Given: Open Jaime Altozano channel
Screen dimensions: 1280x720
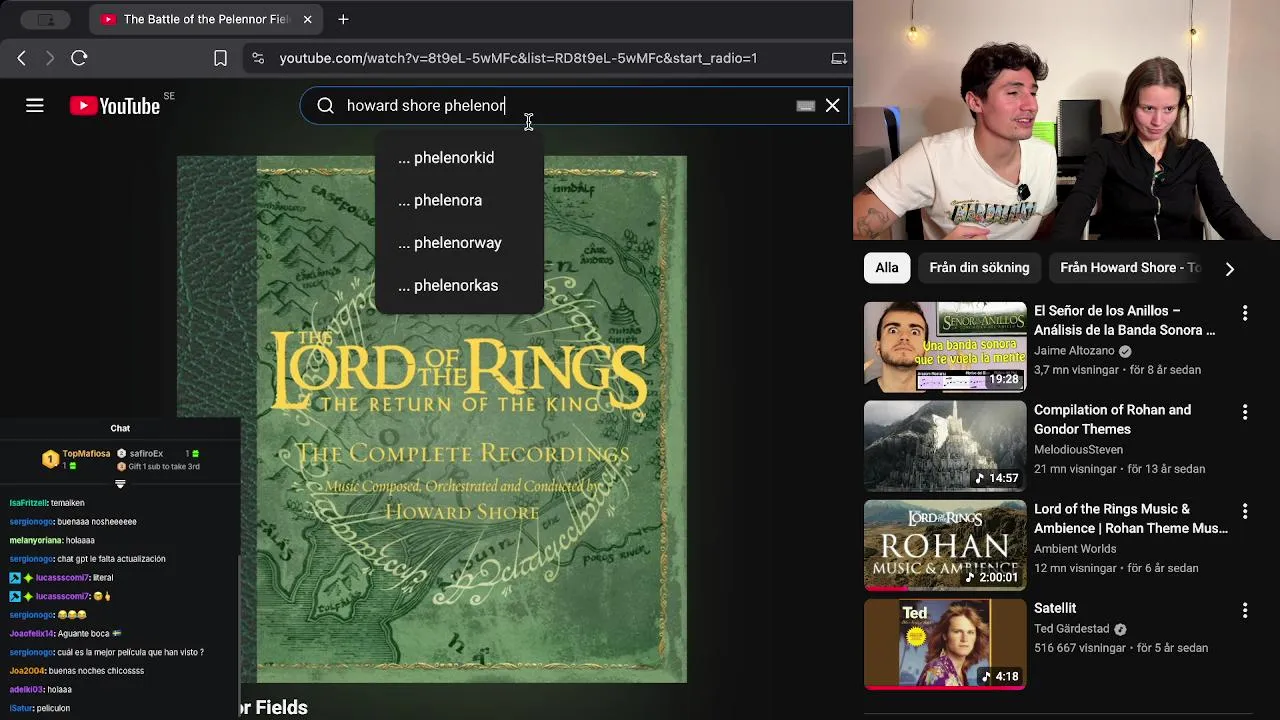Looking at the screenshot, I should [x=1074, y=351].
